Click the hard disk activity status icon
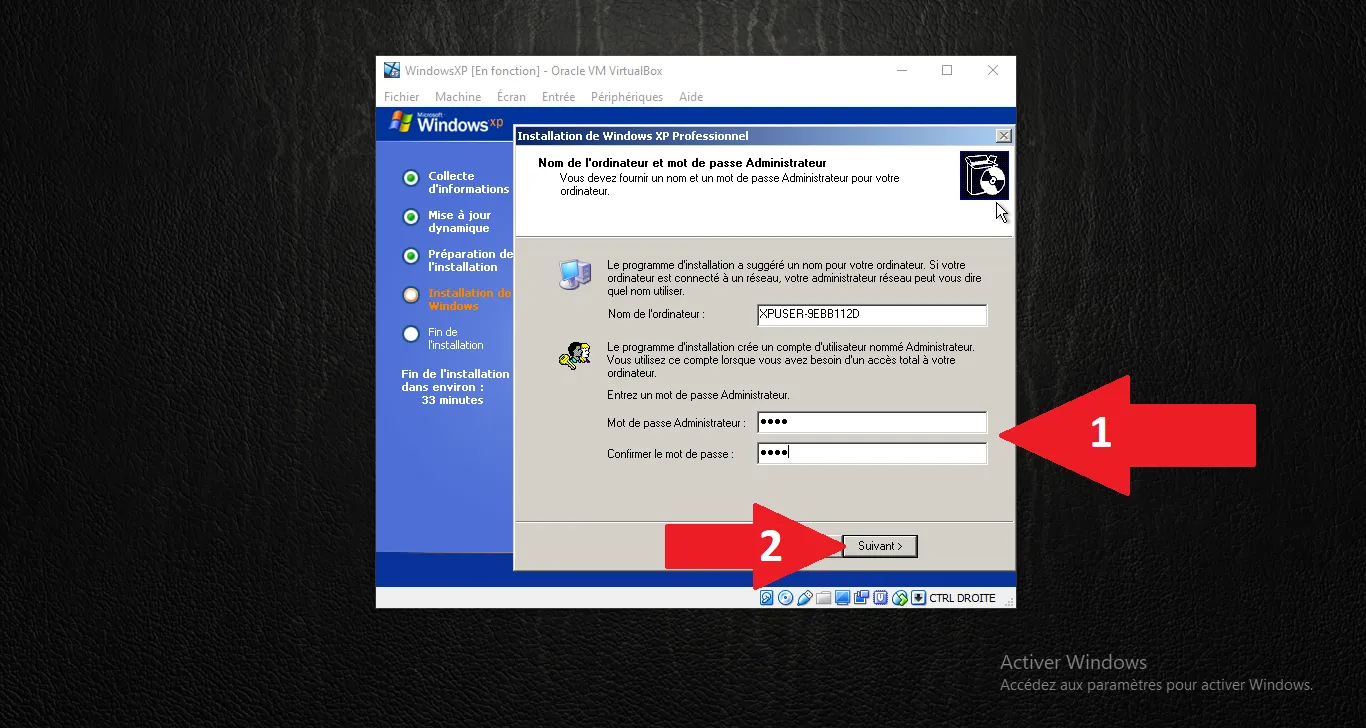This screenshot has height=728, width=1366. (767, 598)
